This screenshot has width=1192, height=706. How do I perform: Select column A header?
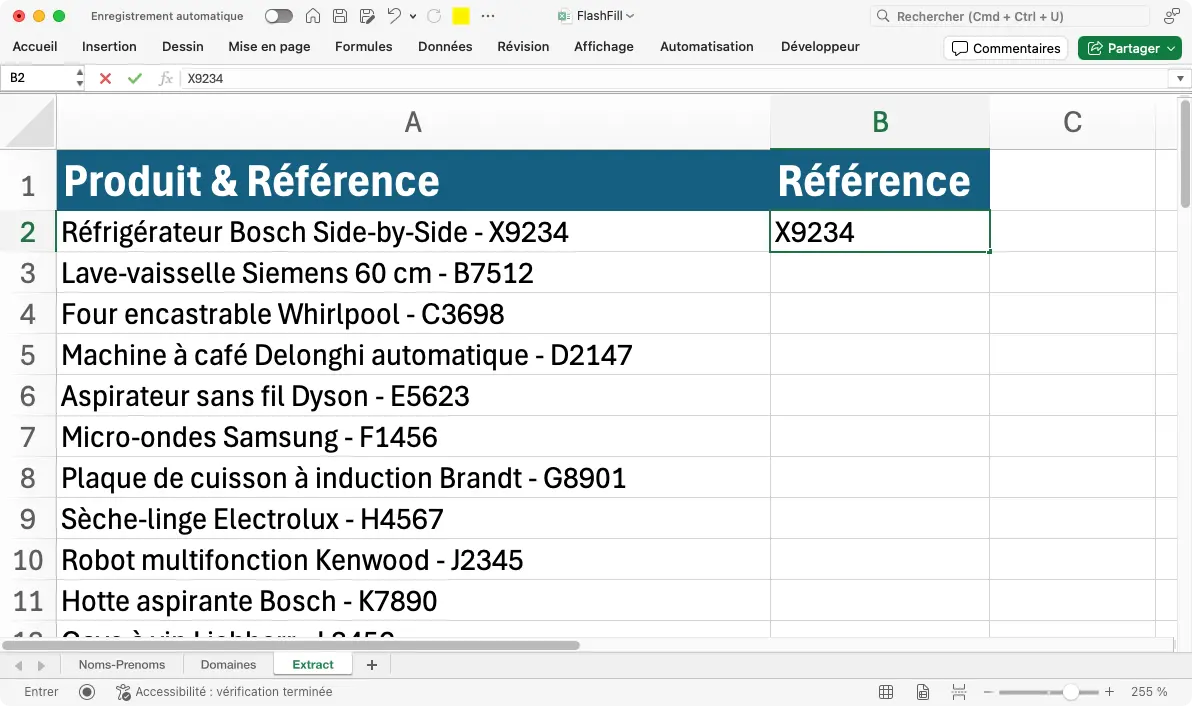413,122
